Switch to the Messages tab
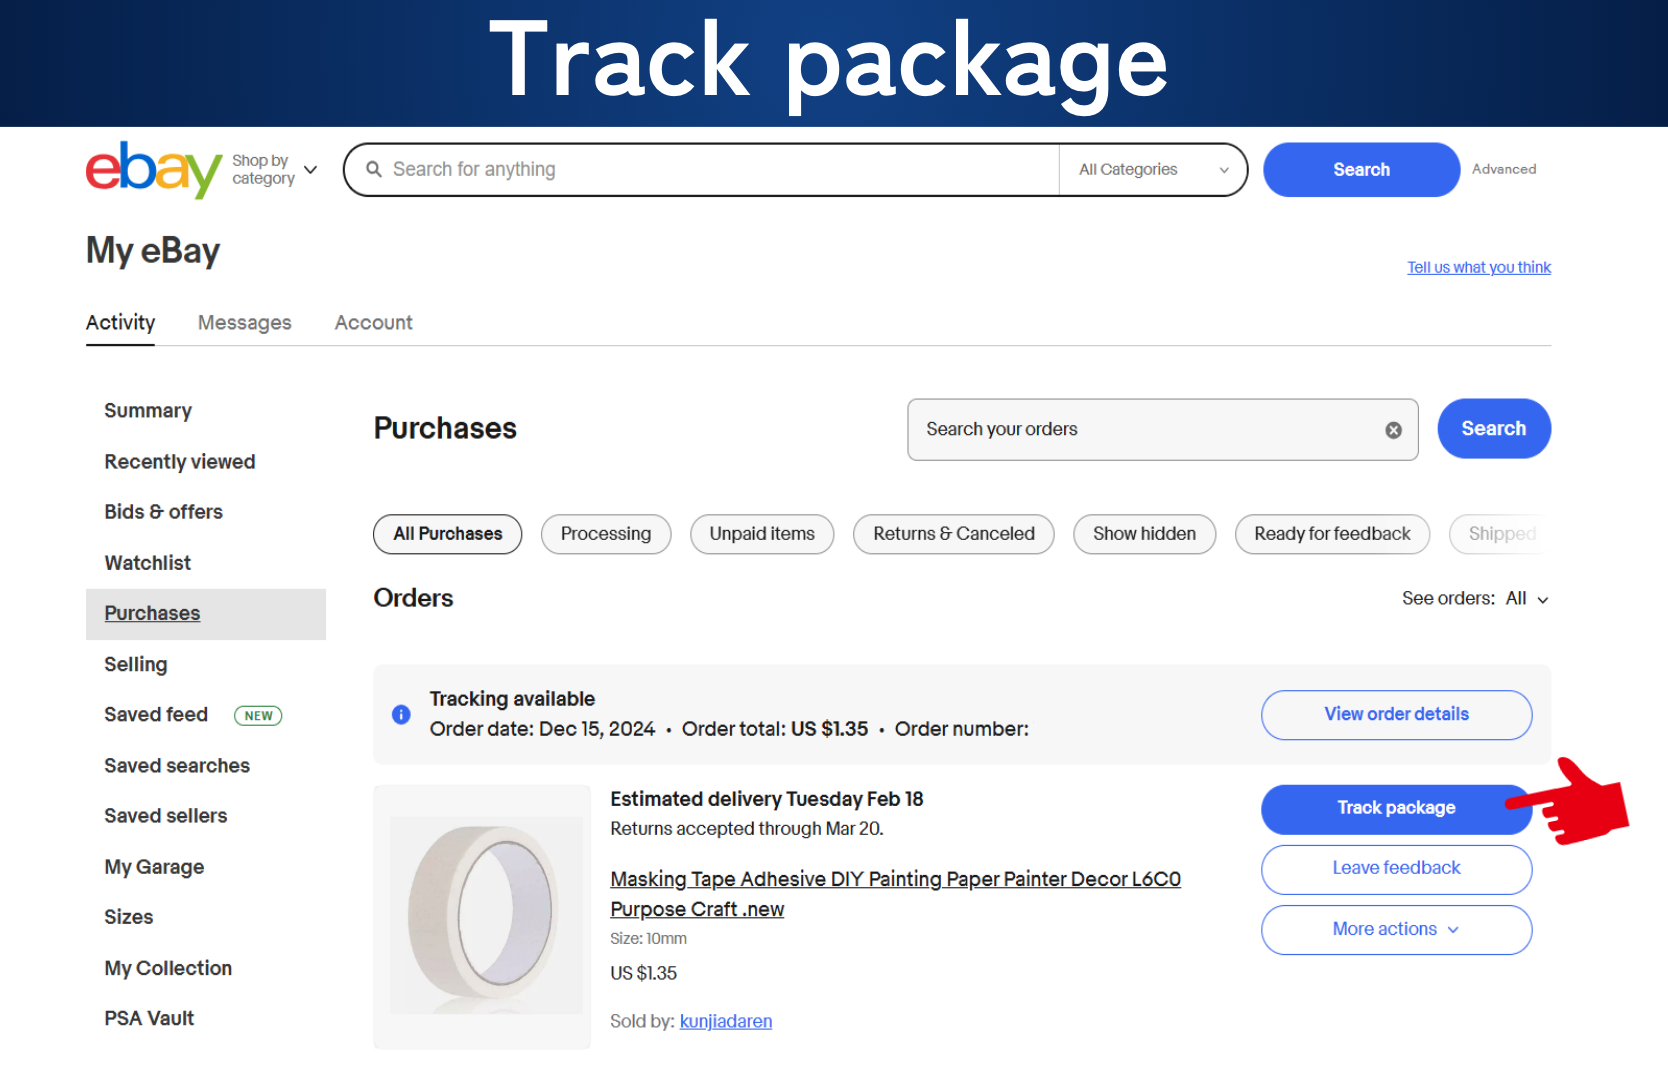The width and height of the screenshot is (1668, 1072). pyautogui.click(x=245, y=323)
